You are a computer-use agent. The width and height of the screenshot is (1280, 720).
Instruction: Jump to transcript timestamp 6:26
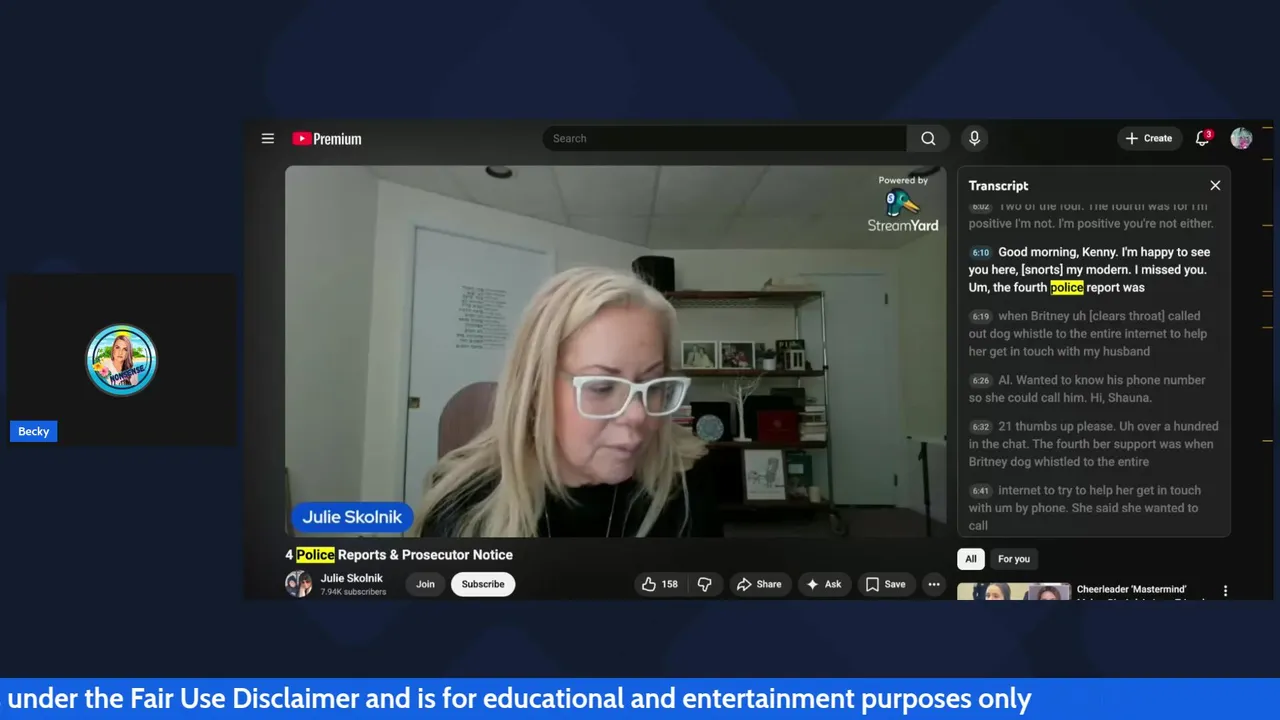pos(981,381)
